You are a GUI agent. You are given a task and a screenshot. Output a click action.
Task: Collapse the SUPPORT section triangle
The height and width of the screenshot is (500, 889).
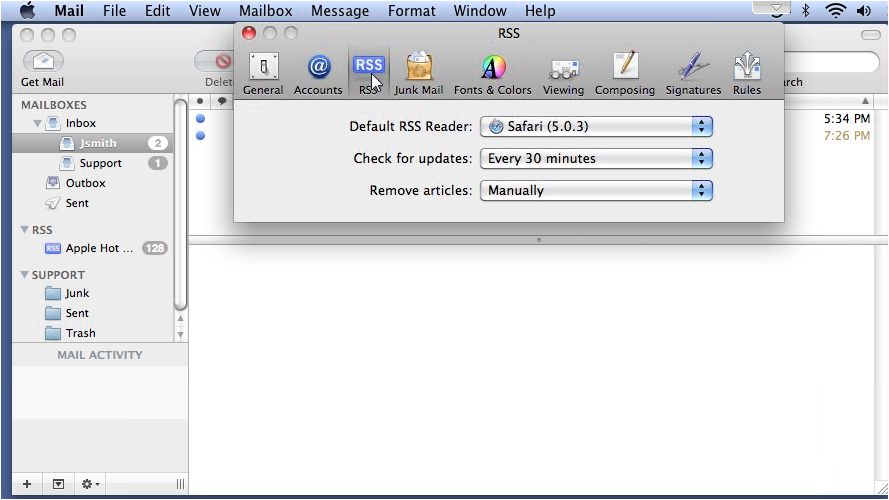point(24,274)
